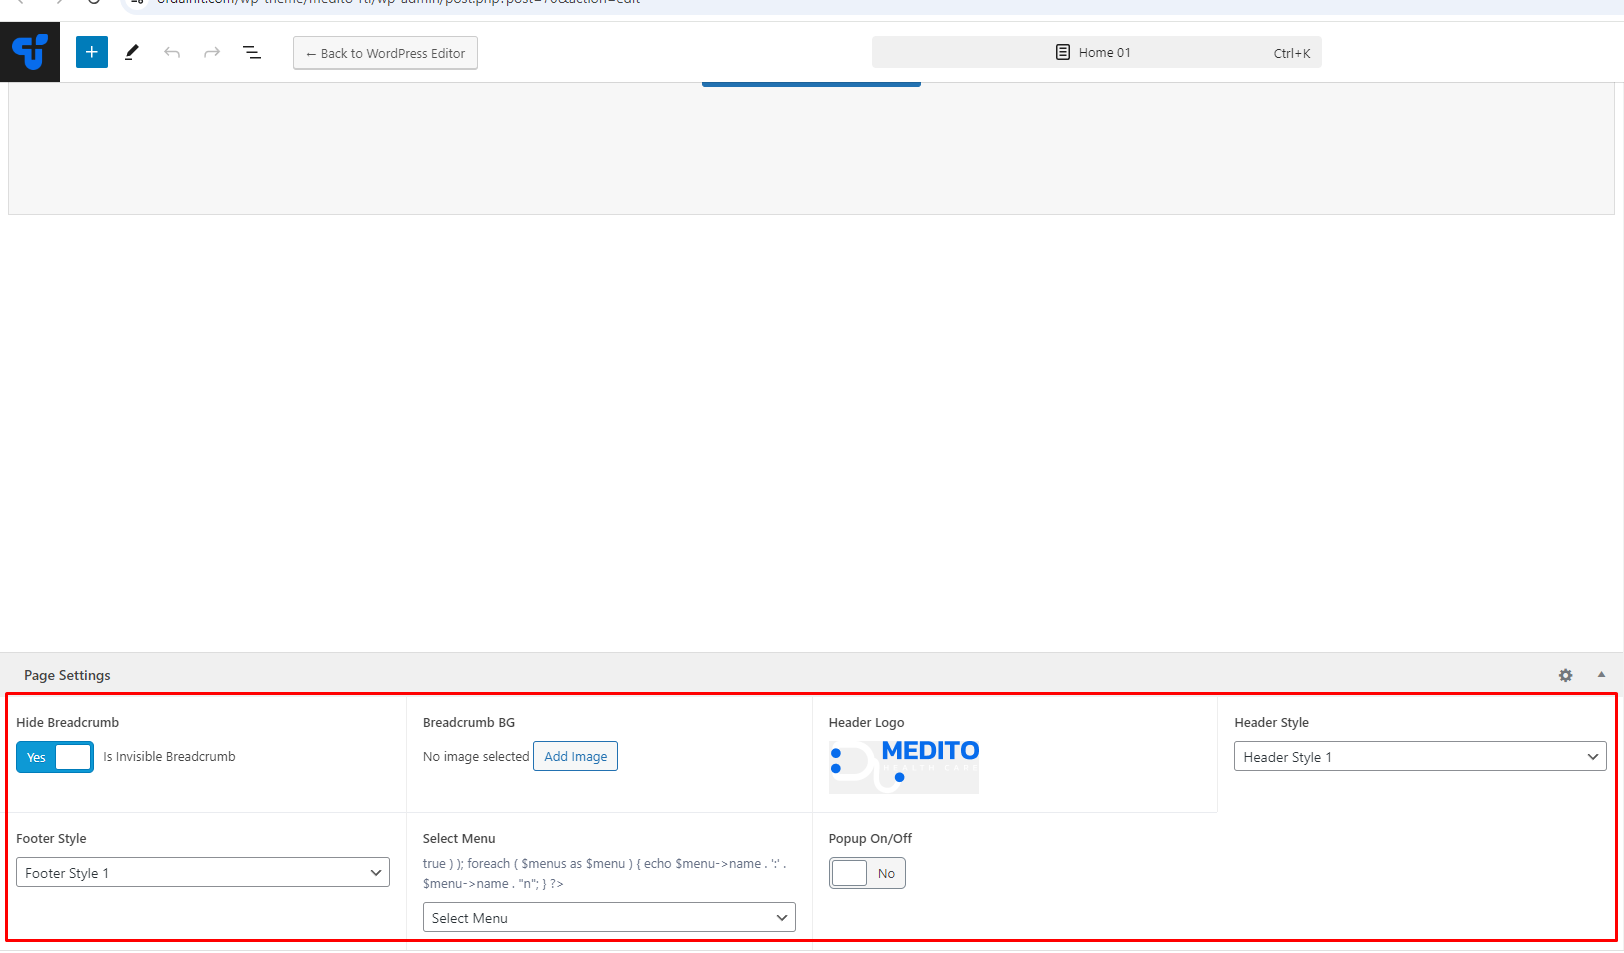The image size is (1624, 953).
Task: Open the Header Style dropdown
Action: pos(1419,757)
